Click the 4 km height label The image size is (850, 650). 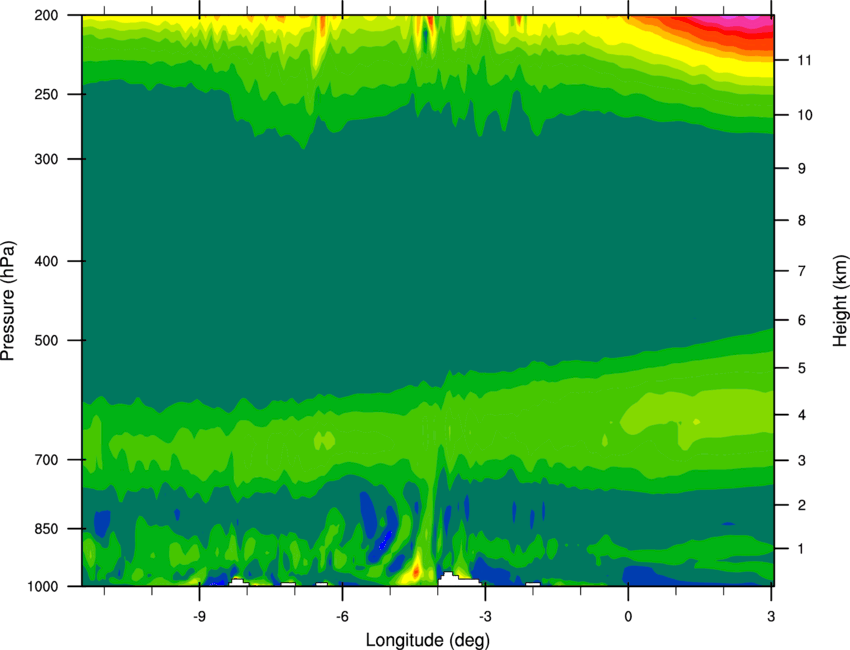802,415
